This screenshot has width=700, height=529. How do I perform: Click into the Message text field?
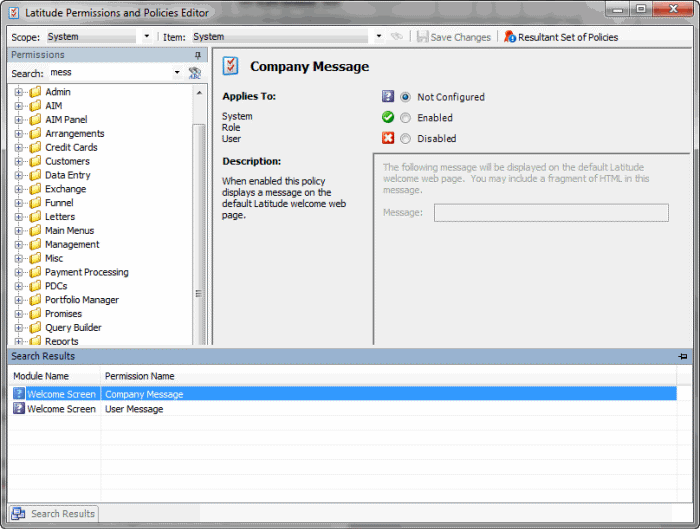(551, 213)
